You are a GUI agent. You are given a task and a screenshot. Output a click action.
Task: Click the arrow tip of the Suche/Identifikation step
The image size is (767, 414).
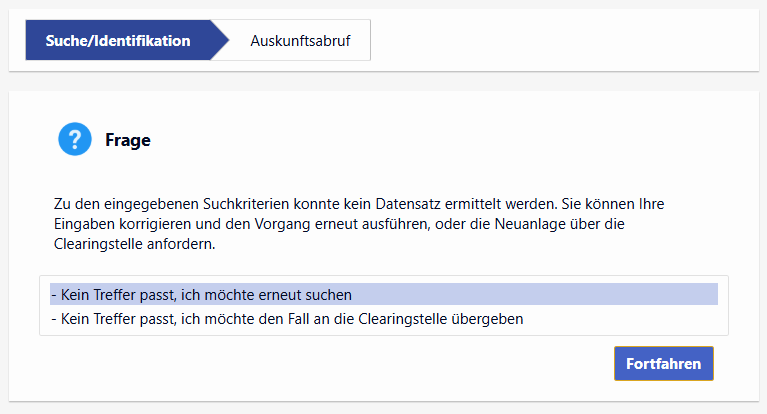[222, 41]
